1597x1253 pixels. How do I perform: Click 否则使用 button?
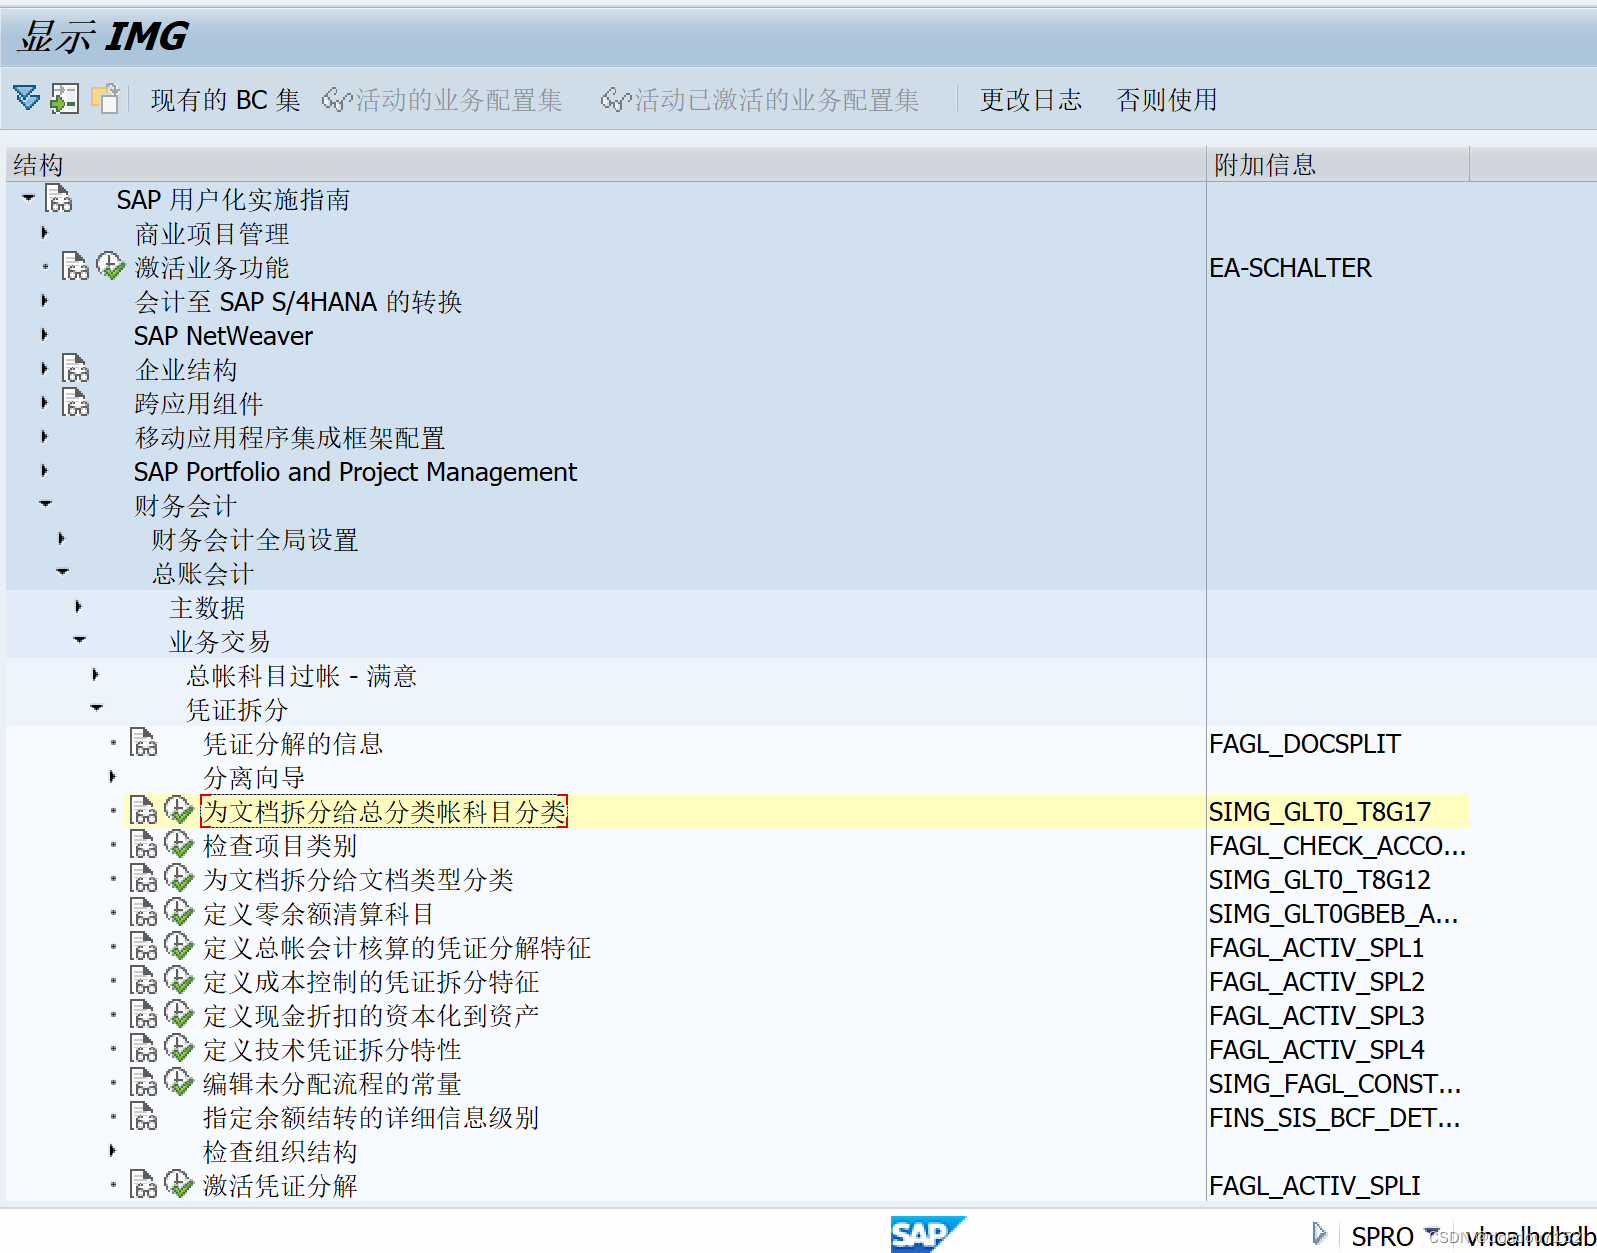(1166, 100)
